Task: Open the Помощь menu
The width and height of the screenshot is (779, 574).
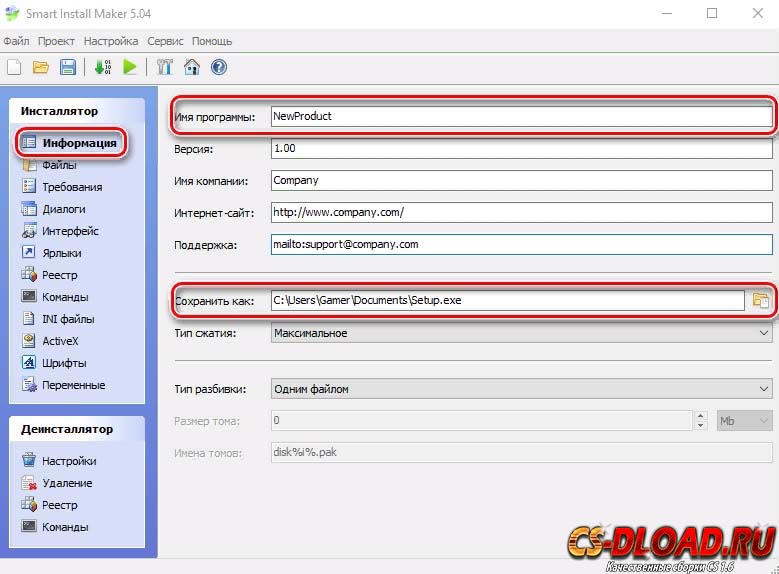Action: [x=212, y=41]
